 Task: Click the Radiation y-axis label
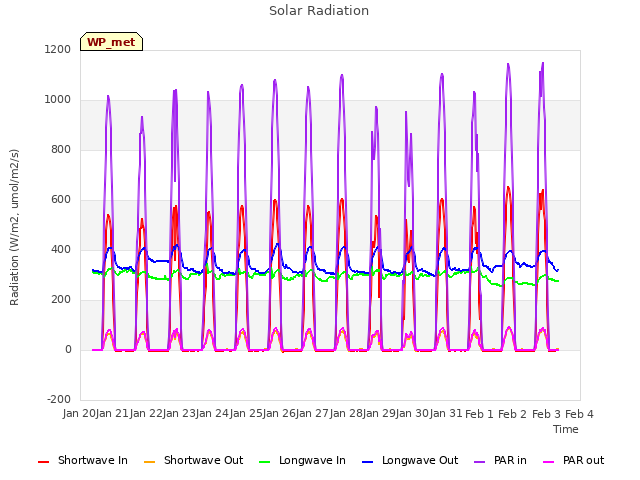pyautogui.click(x=14, y=227)
